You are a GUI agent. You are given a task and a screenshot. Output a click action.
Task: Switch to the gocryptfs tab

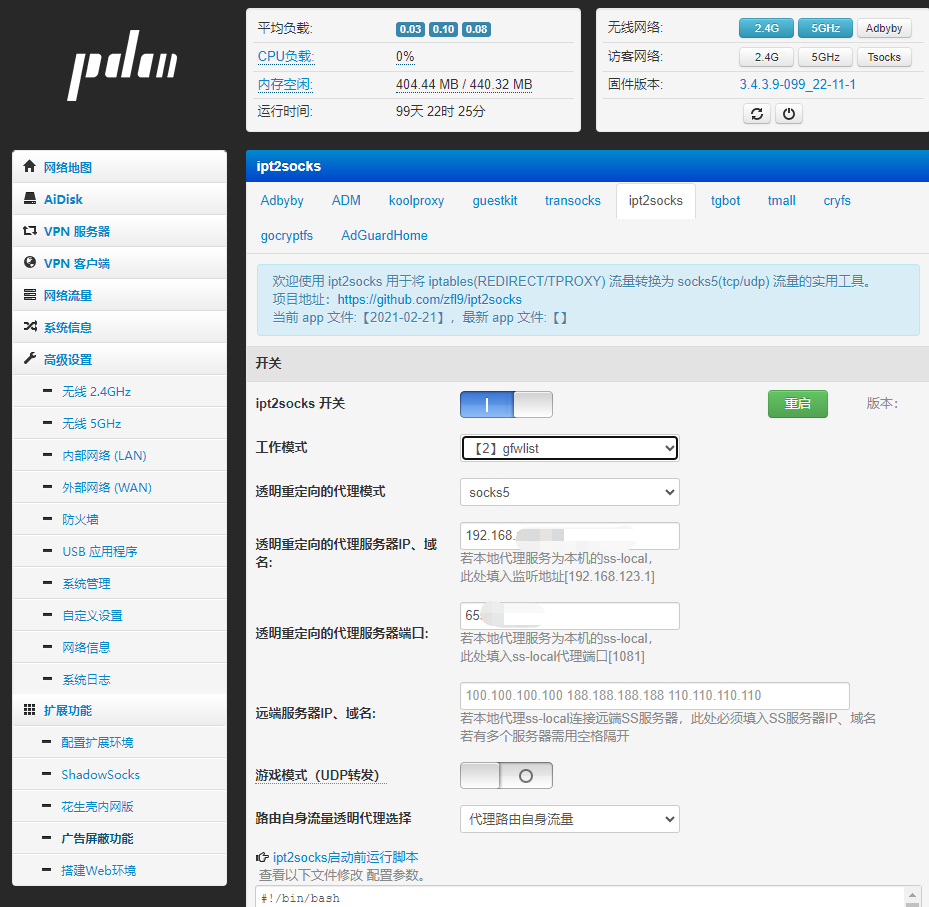[287, 235]
